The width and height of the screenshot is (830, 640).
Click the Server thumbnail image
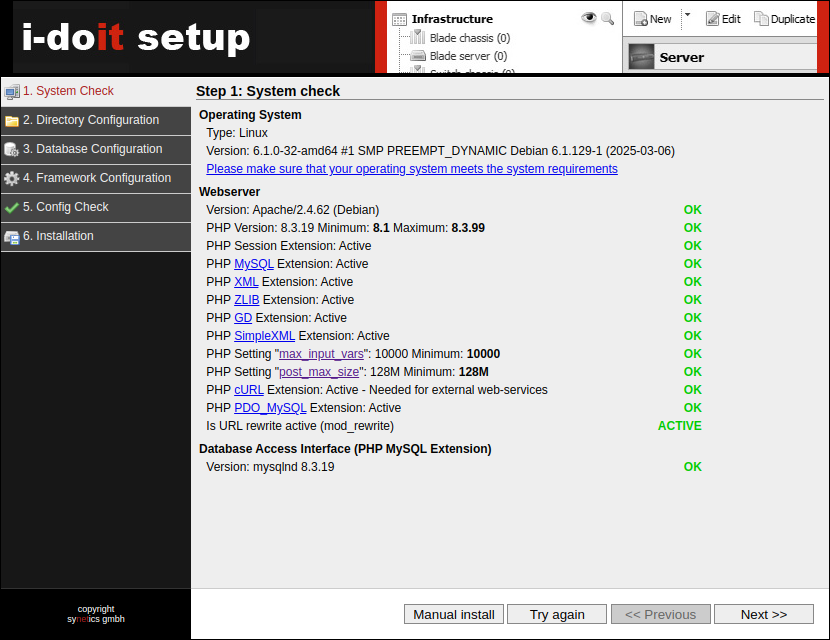pos(641,57)
